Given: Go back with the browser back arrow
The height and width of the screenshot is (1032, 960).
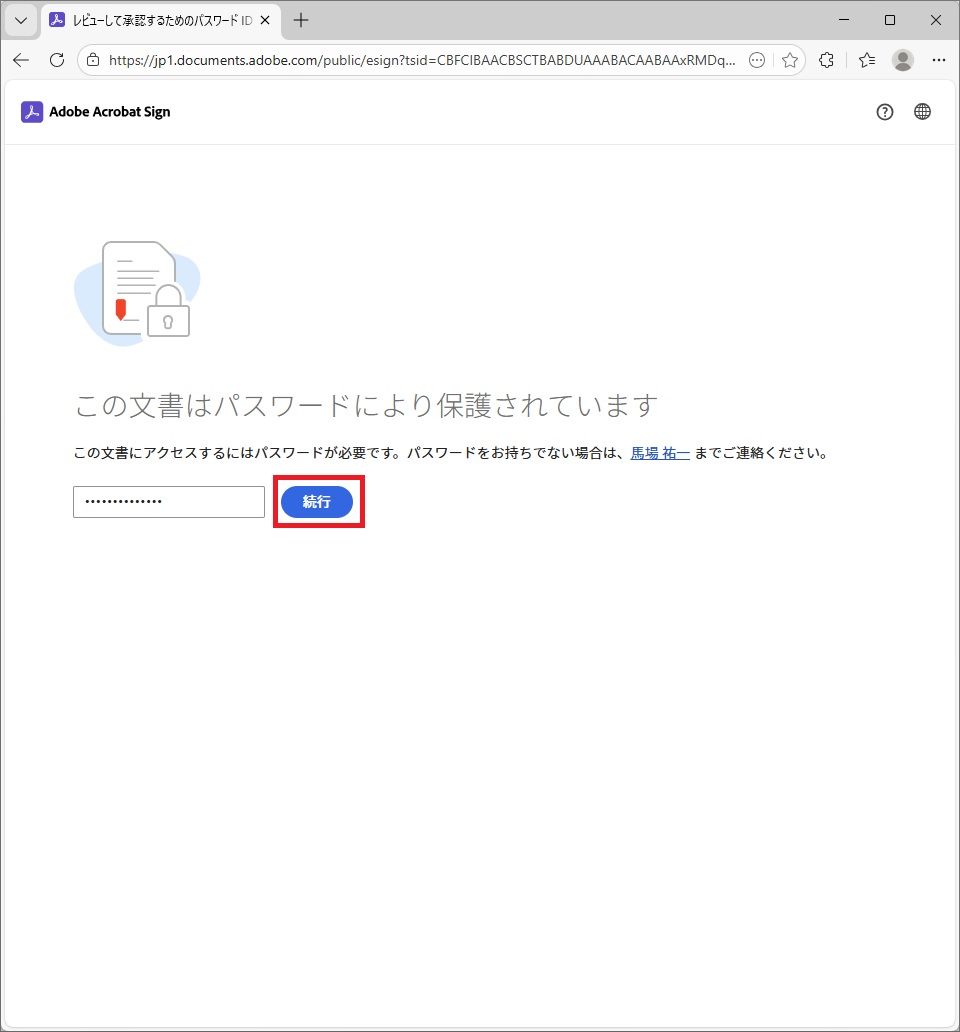Looking at the screenshot, I should point(21,60).
